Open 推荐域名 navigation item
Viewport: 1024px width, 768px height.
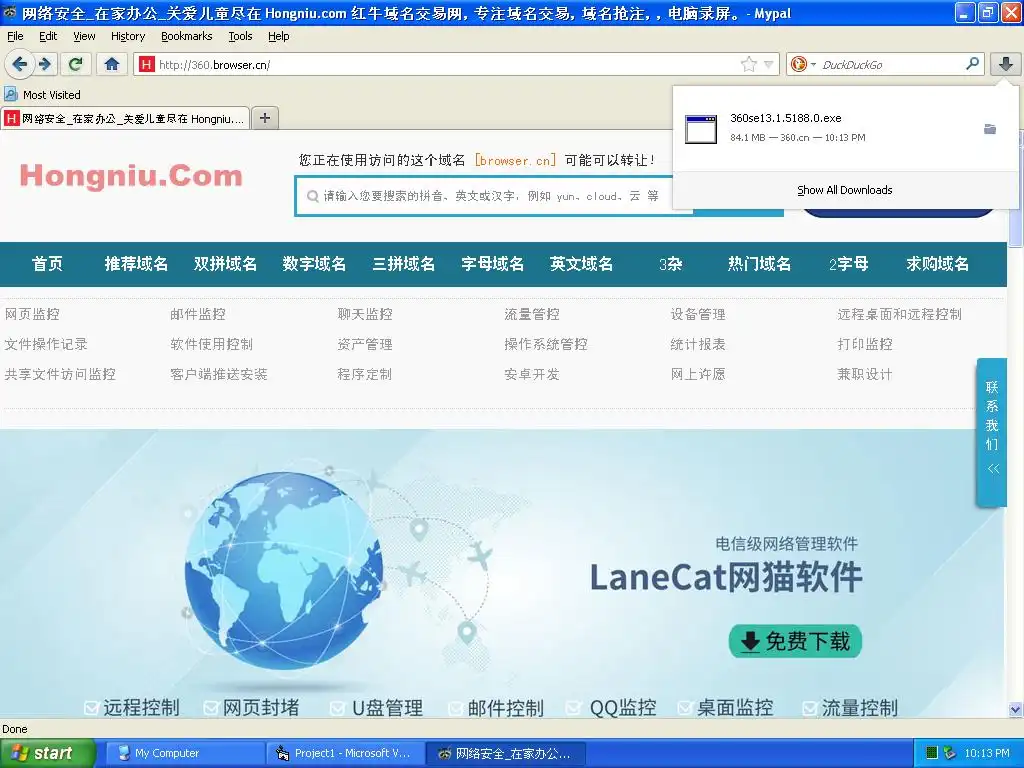coord(136,264)
